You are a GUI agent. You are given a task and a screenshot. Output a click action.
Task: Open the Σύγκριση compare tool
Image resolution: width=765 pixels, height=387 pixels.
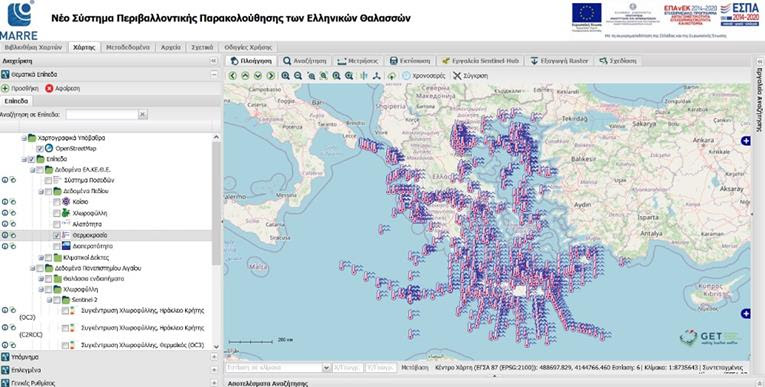click(x=470, y=76)
